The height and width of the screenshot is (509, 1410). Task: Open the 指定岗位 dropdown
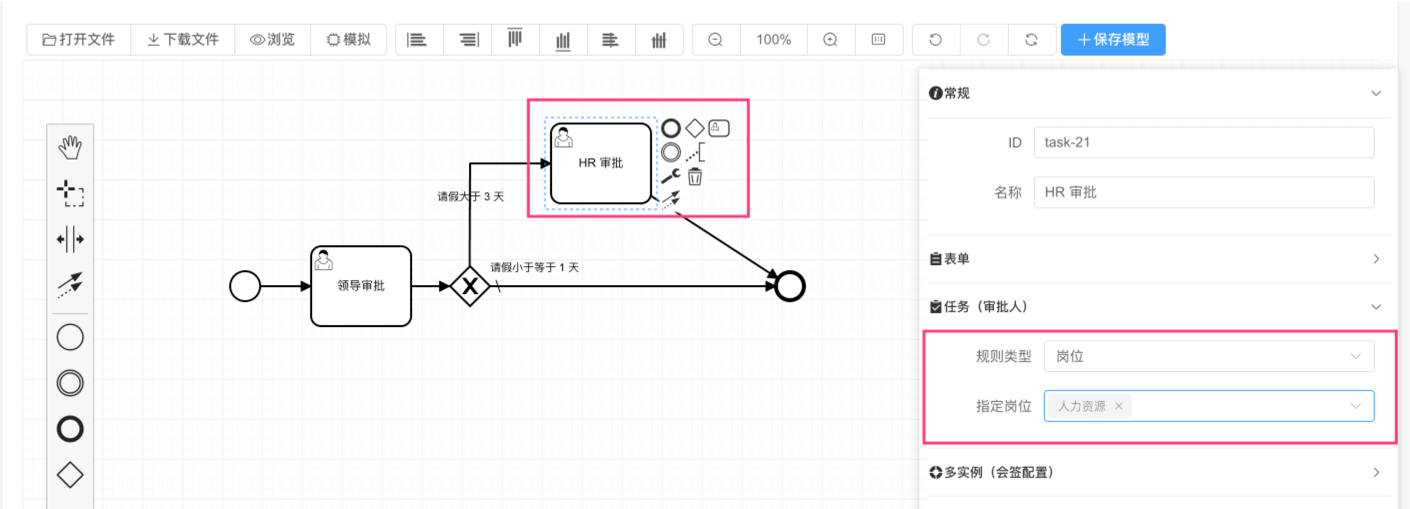point(1250,406)
